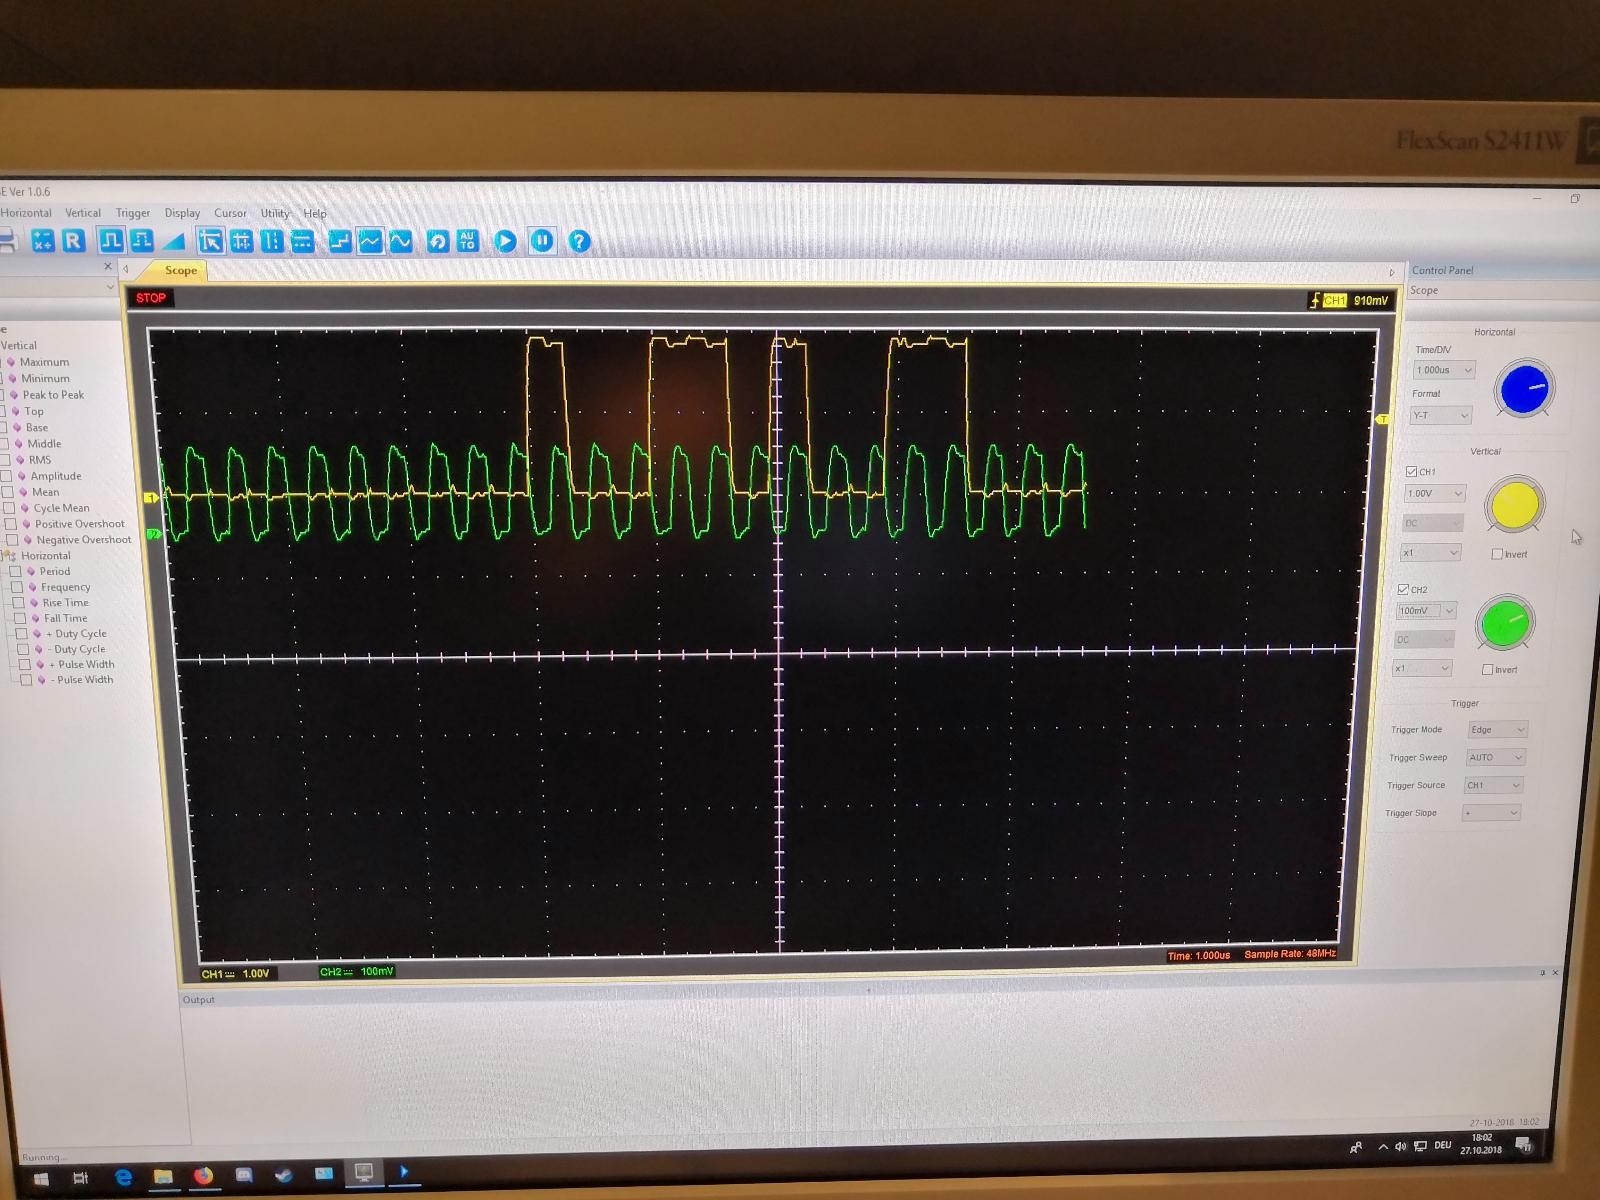Click the Peak to Peak measurement item

[53, 395]
